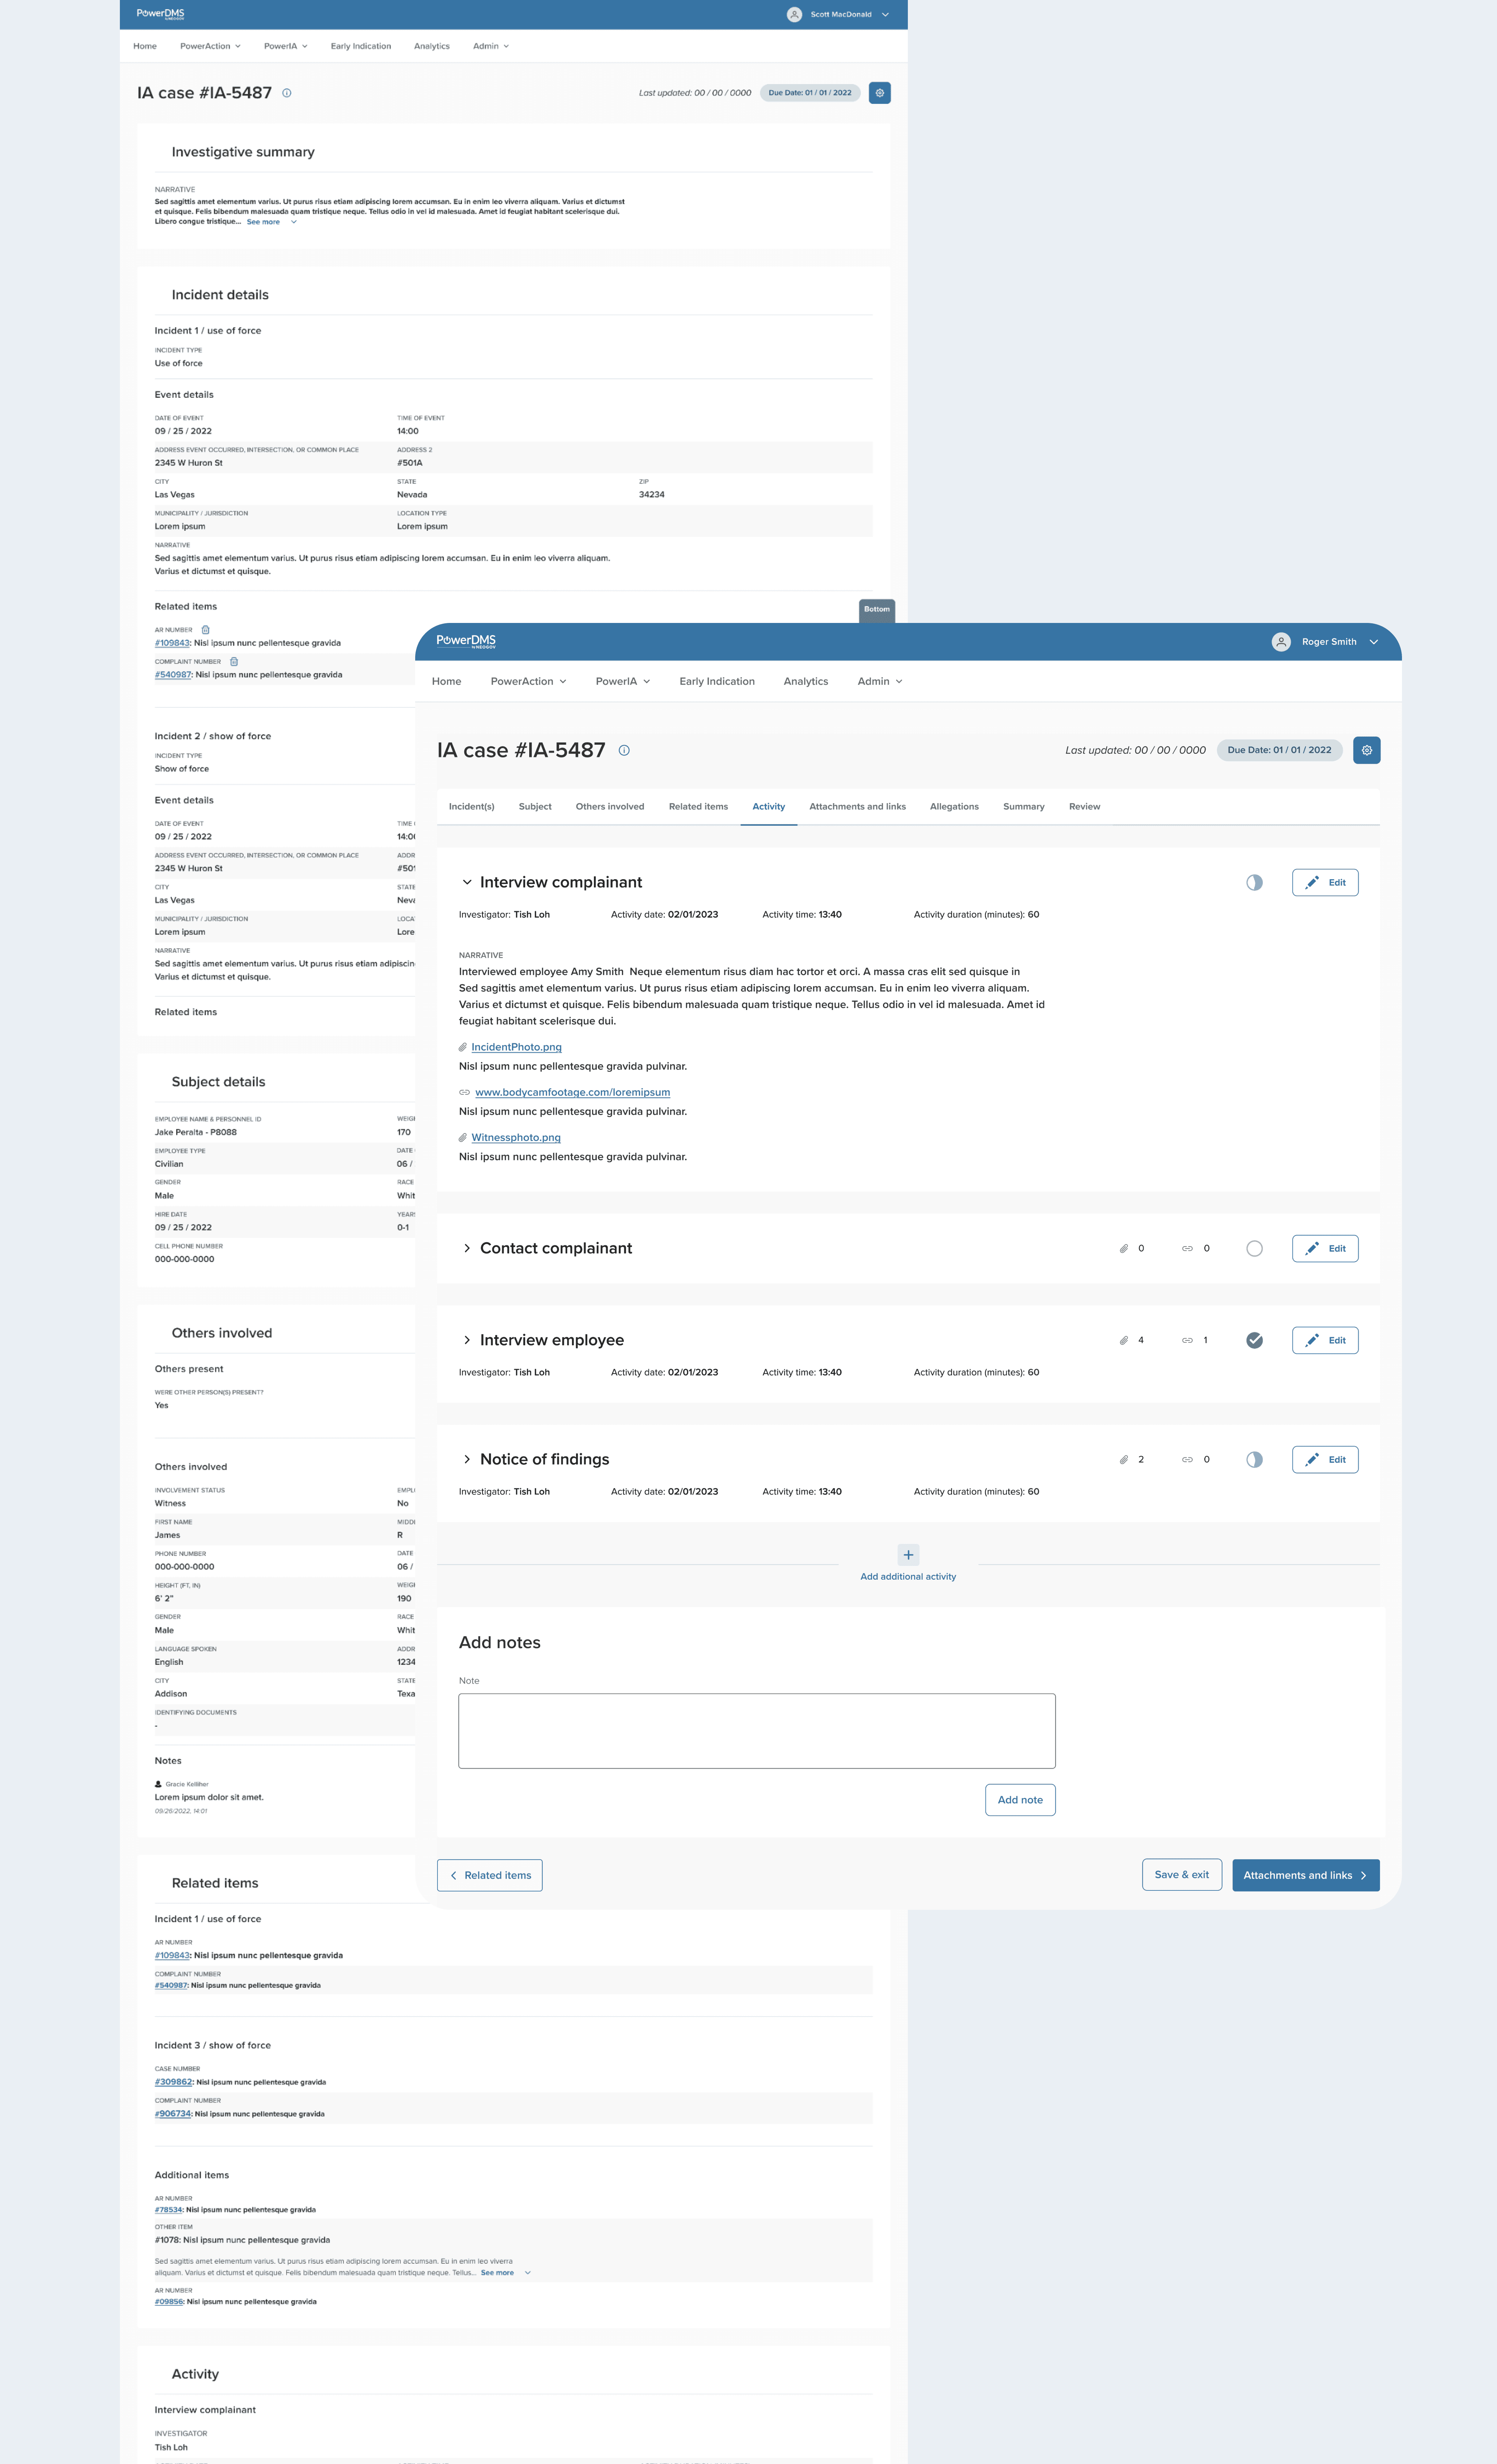Click paperclip icon next to IncidentPhoto.png

(463, 1047)
